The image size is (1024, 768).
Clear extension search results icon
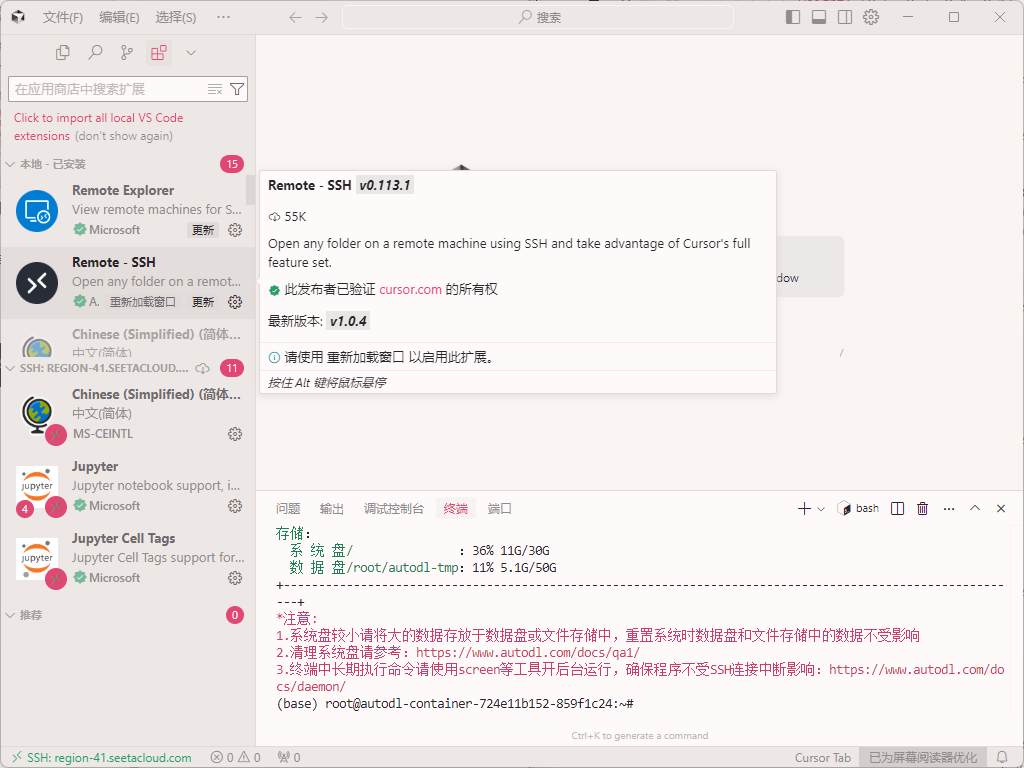pyautogui.click(x=215, y=89)
